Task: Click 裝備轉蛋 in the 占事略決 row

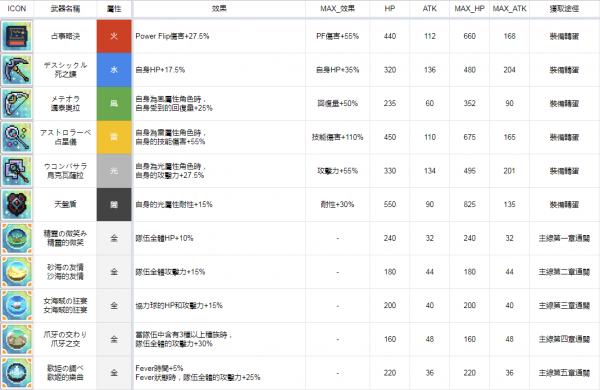Action: point(564,36)
